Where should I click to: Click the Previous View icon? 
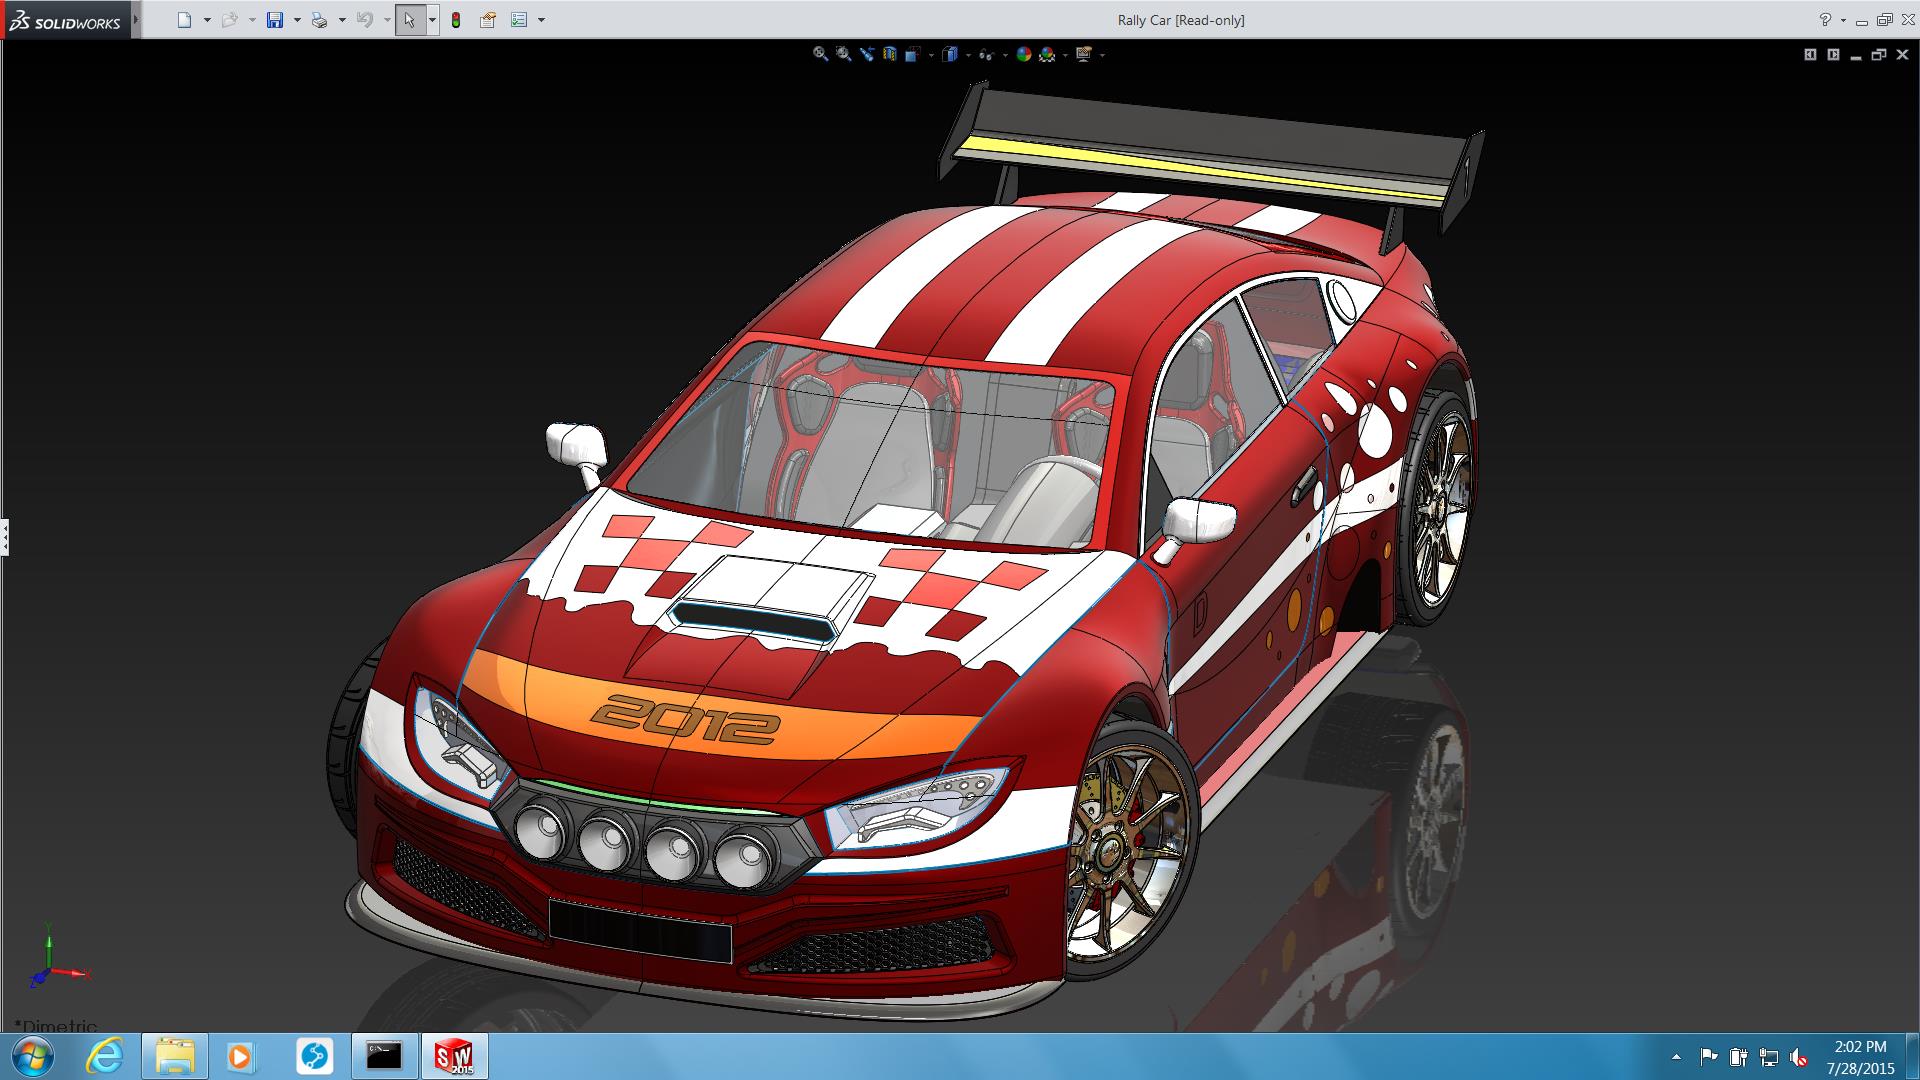tap(867, 55)
